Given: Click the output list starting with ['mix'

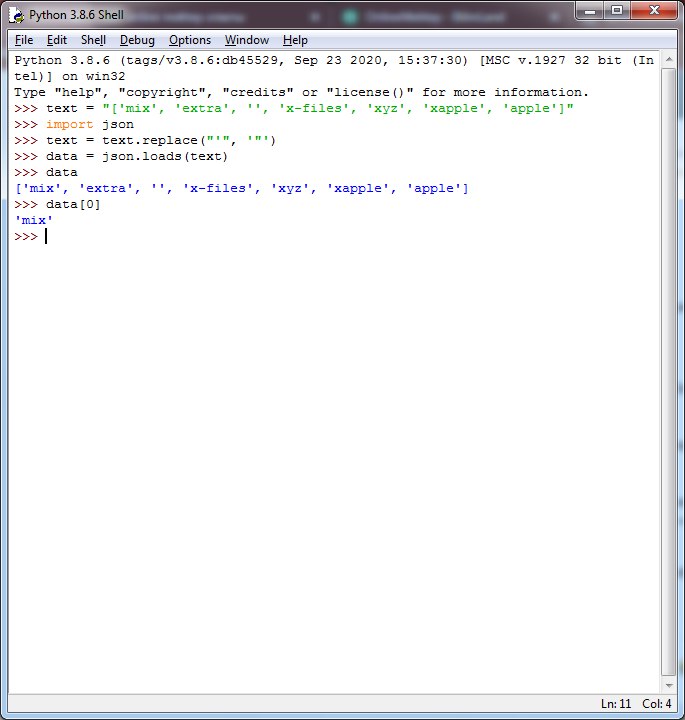Looking at the screenshot, I should (241, 188).
